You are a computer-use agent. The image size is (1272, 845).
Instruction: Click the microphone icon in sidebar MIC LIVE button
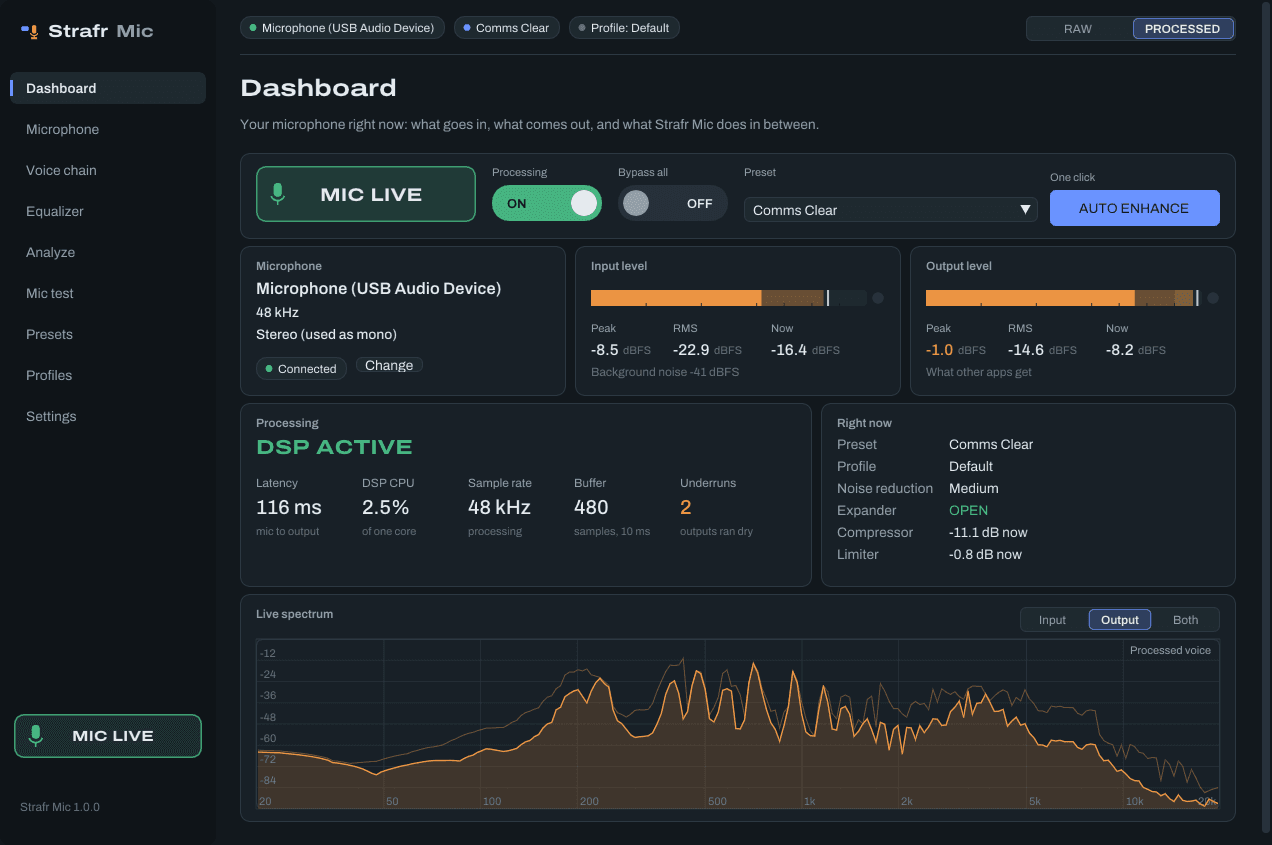pos(36,736)
